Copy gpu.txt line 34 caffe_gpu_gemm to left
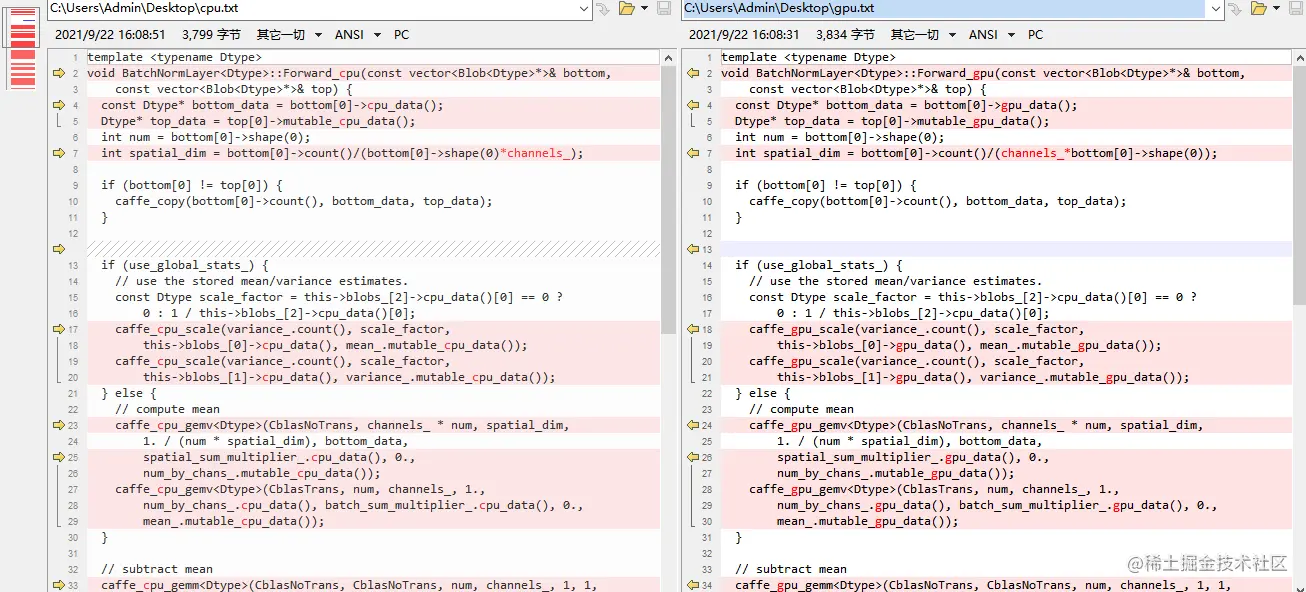The height and width of the screenshot is (592, 1306). pos(692,585)
